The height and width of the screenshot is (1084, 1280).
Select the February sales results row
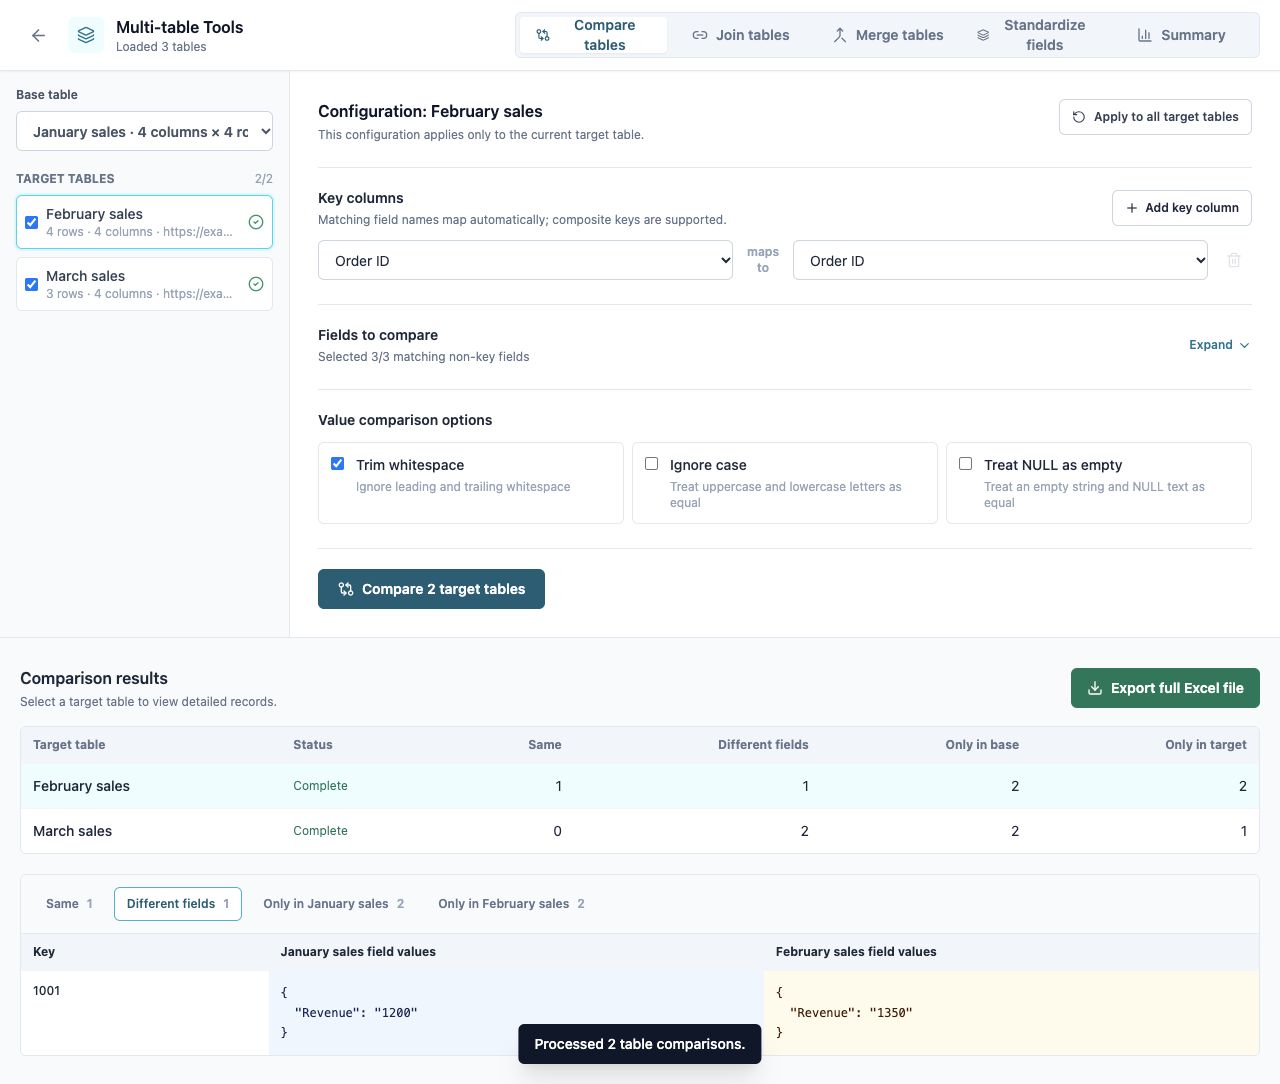[640, 786]
